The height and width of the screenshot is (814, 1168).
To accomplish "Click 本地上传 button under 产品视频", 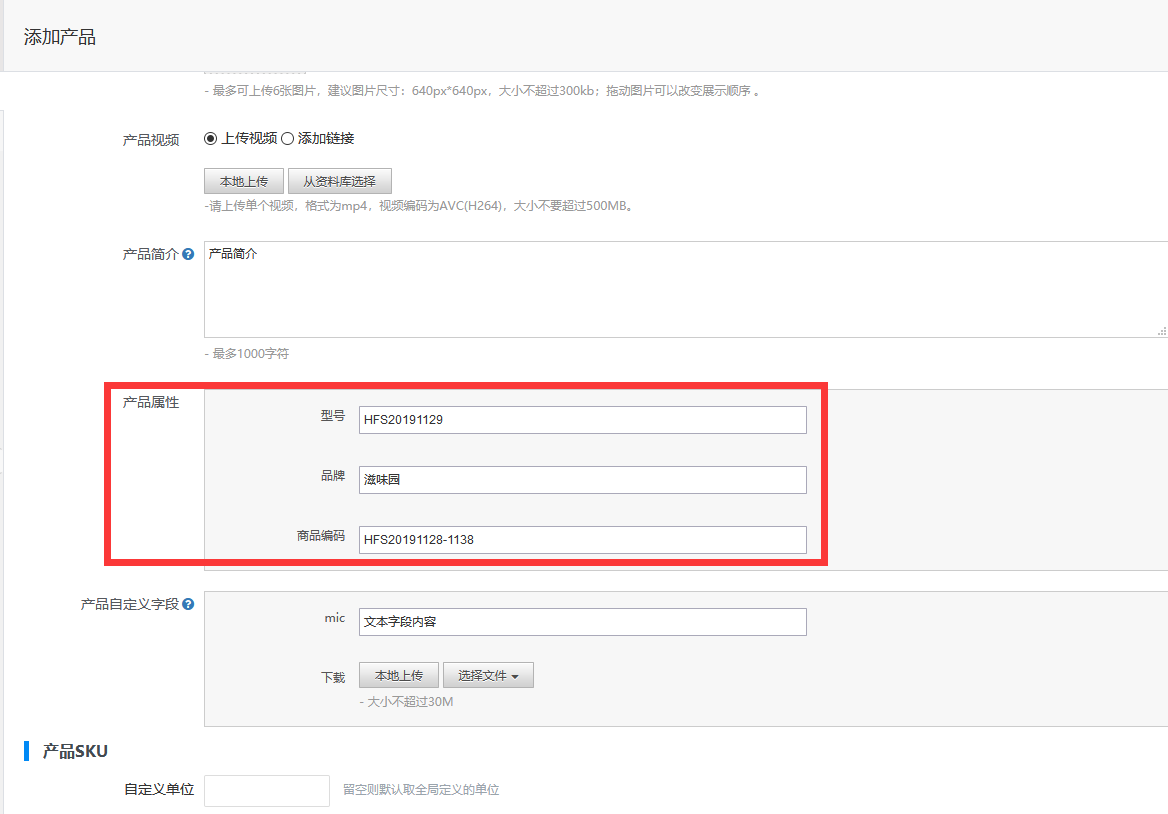I will (244, 181).
